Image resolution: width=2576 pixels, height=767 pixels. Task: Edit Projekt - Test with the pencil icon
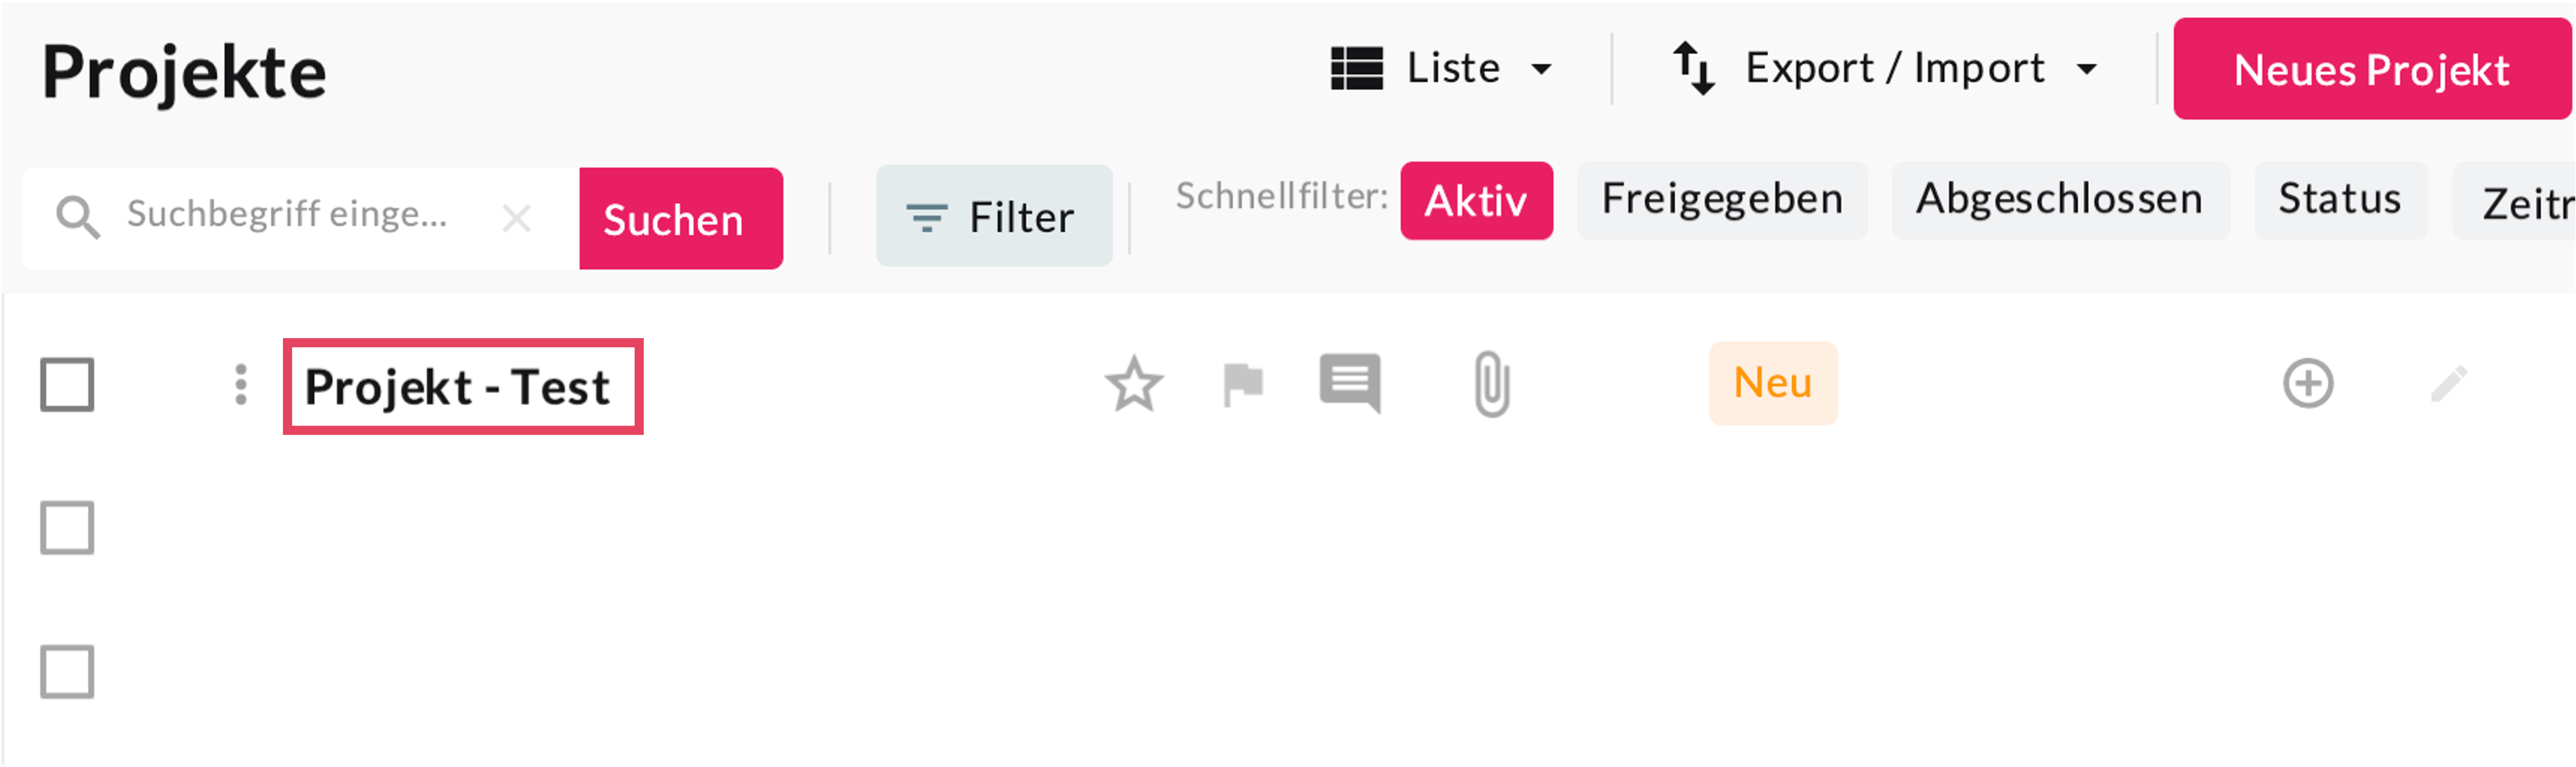[x=2449, y=384]
